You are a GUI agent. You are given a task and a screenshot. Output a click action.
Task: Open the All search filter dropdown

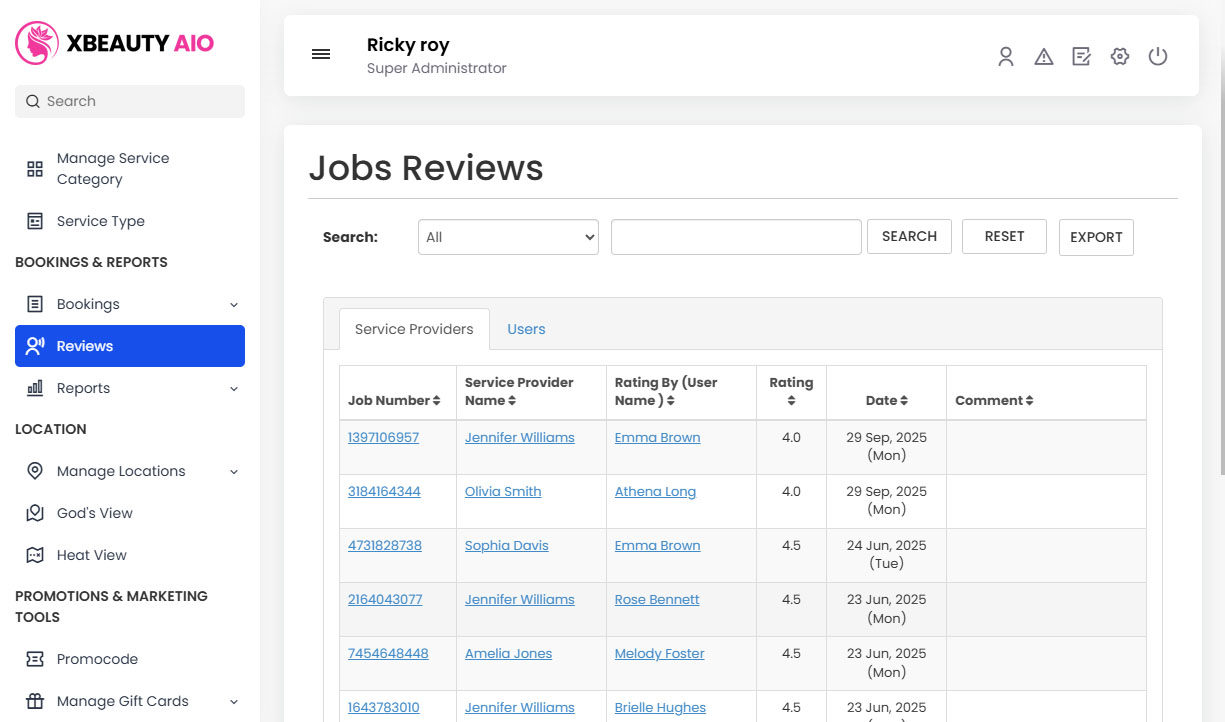click(508, 236)
